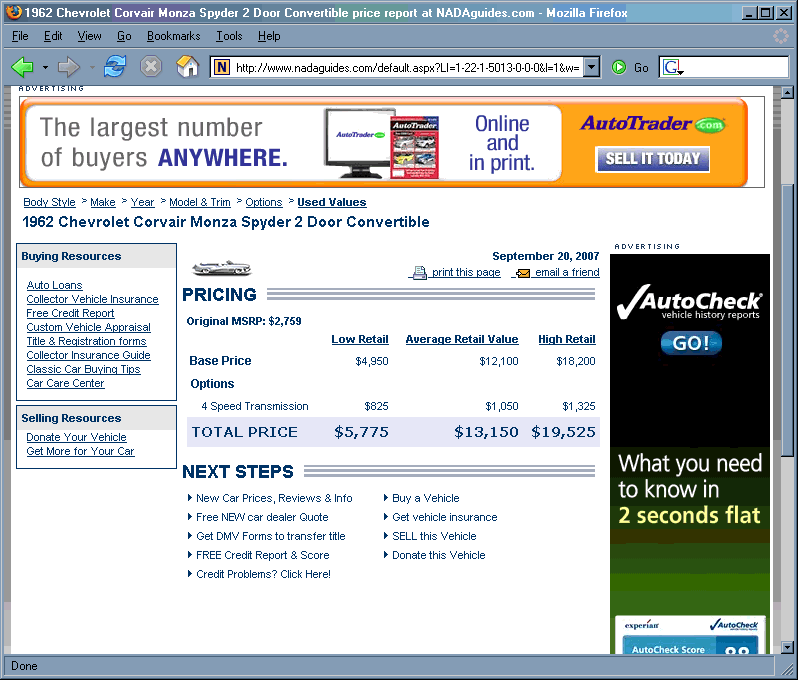Open the Help menu
The height and width of the screenshot is (680, 798).
point(269,36)
